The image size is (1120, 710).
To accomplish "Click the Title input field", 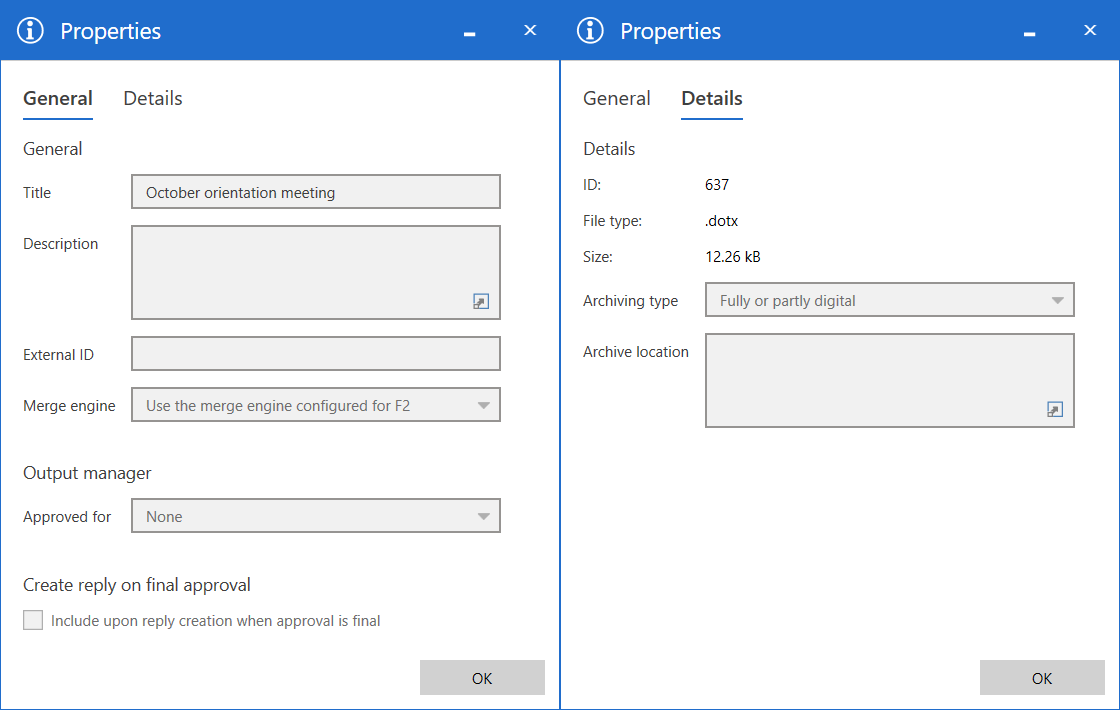I will 316,192.
